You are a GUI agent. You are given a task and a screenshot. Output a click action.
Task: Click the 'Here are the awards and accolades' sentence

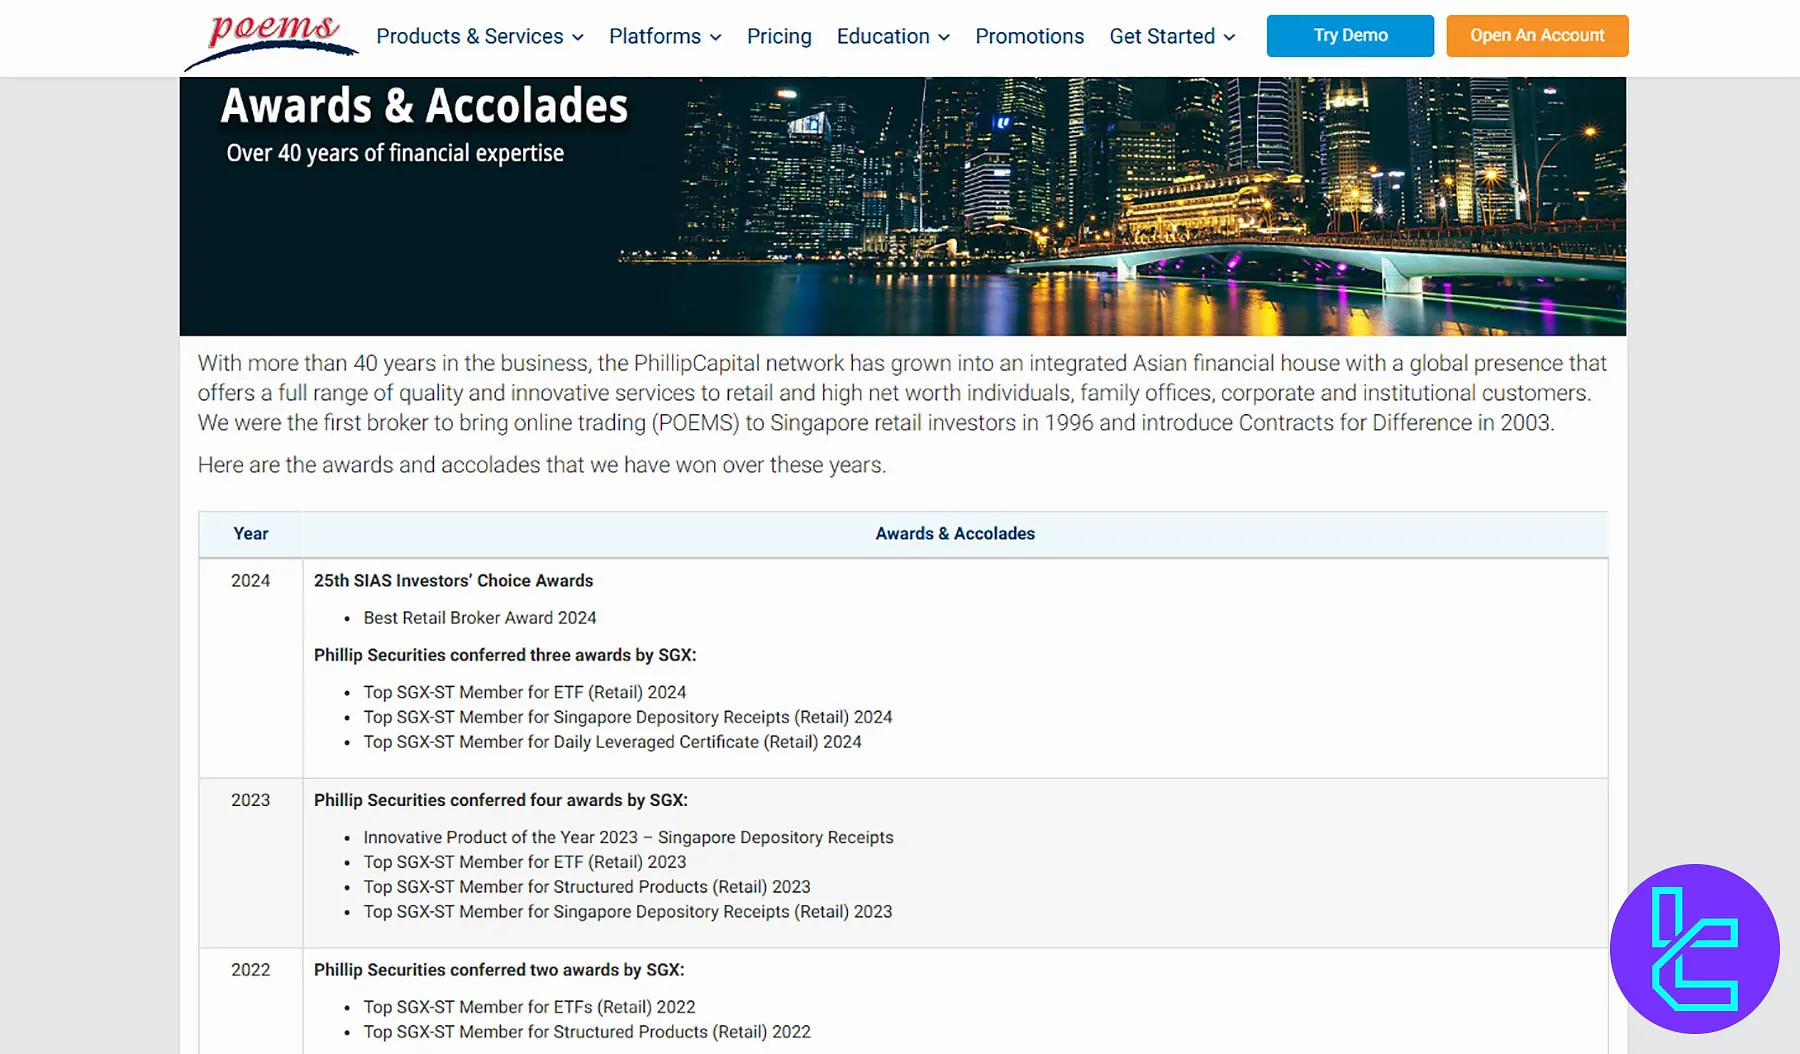tap(542, 465)
